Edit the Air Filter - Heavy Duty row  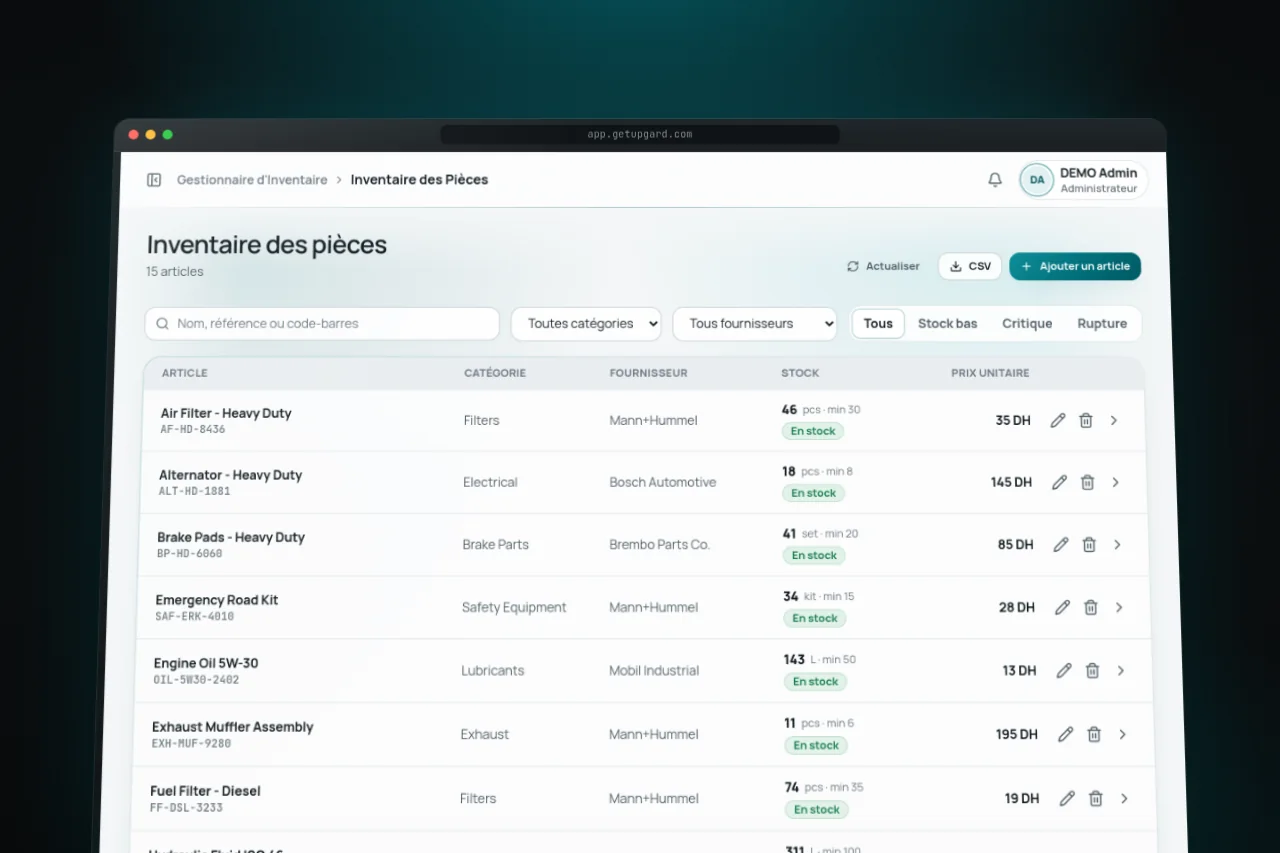[x=1058, y=420]
